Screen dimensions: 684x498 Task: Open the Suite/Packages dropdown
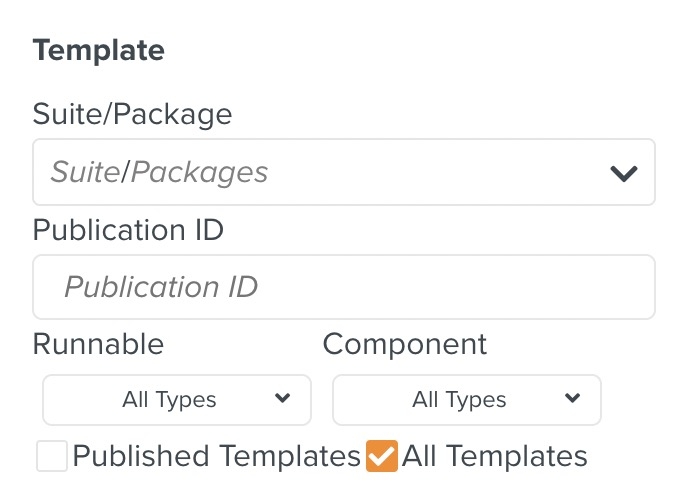(343, 173)
